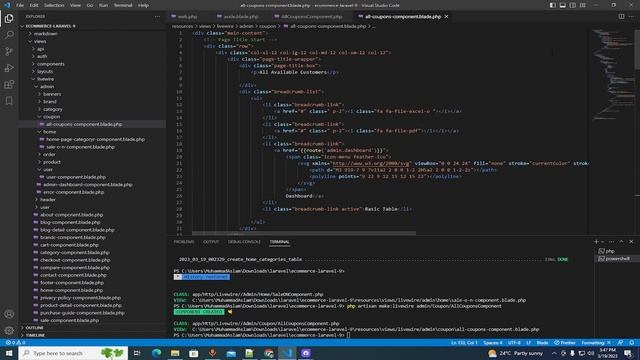Click the feedback icon in status bar
The height and width of the screenshot is (360, 640).
tap(620, 342)
